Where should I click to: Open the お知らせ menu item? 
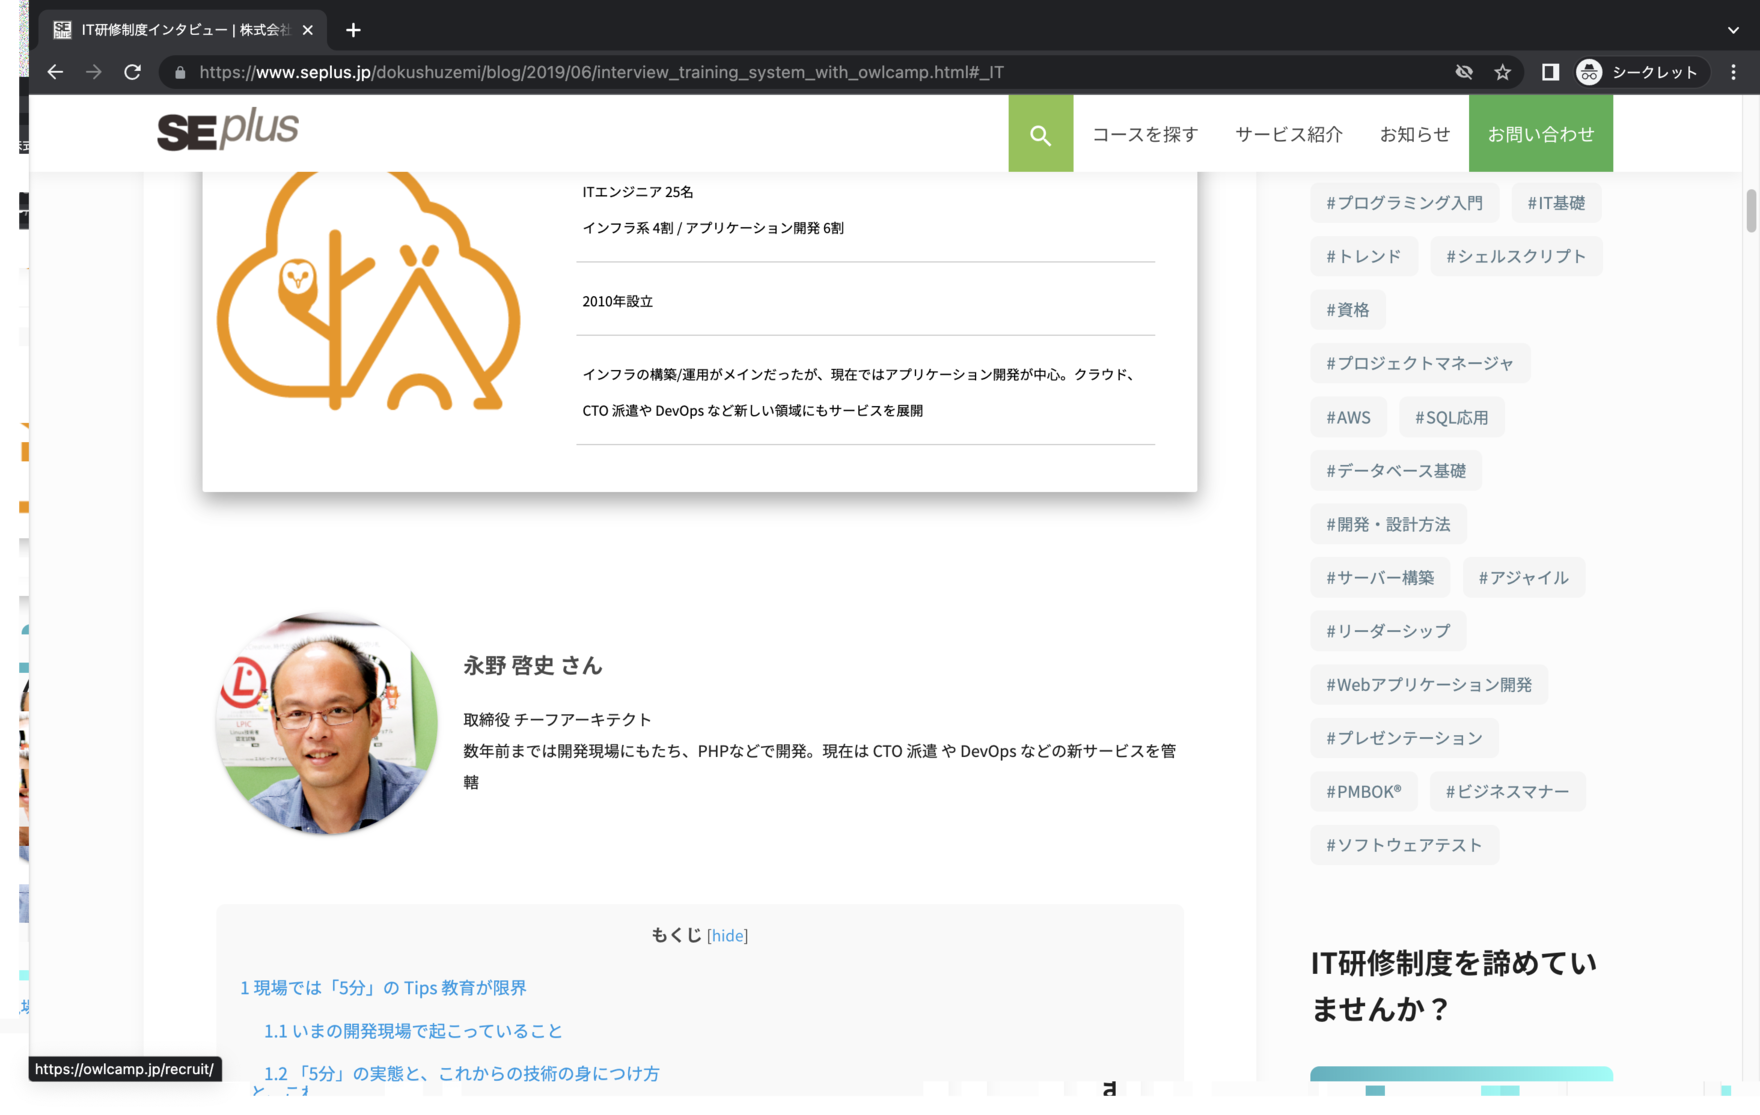coord(1414,134)
